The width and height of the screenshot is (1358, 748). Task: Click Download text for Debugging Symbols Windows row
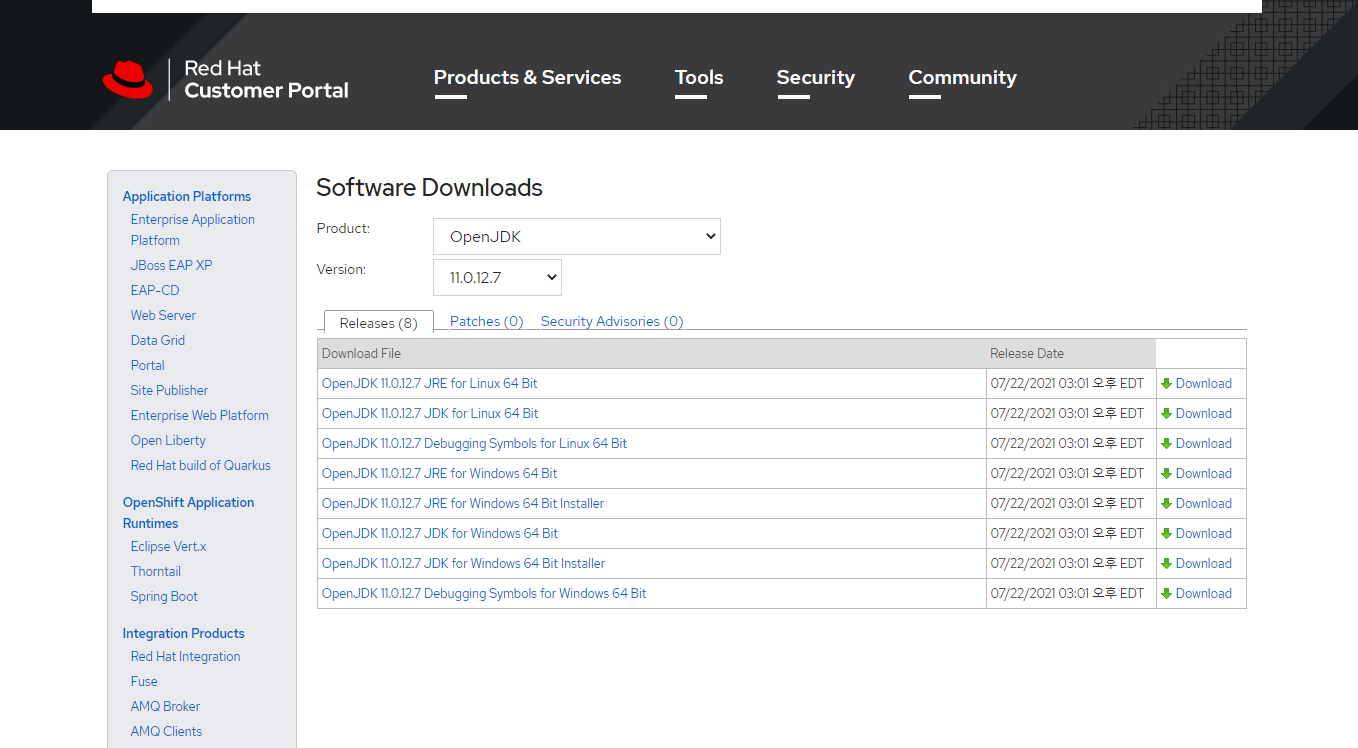[x=1204, y=594]
